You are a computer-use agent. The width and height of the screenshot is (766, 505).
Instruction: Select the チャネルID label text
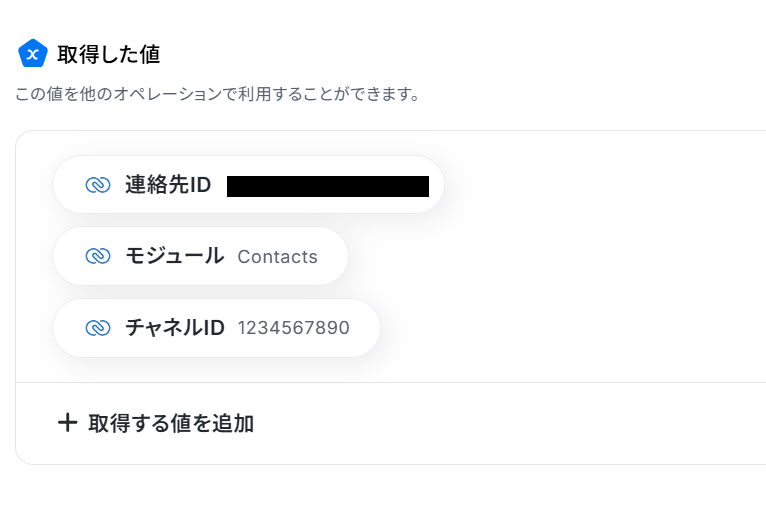tap(174, 328)
